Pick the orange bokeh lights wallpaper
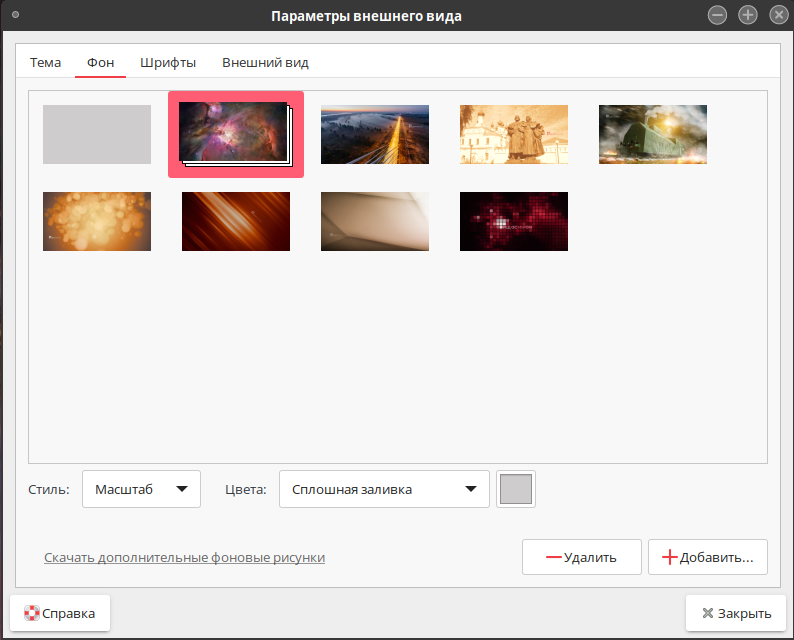The width and height of the screenshot is (794, 640). (x=97, y=221)
